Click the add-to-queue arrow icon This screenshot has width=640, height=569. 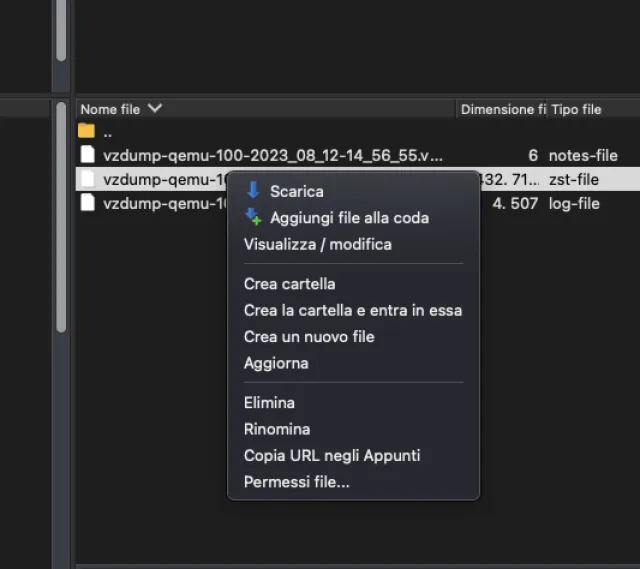253,217
